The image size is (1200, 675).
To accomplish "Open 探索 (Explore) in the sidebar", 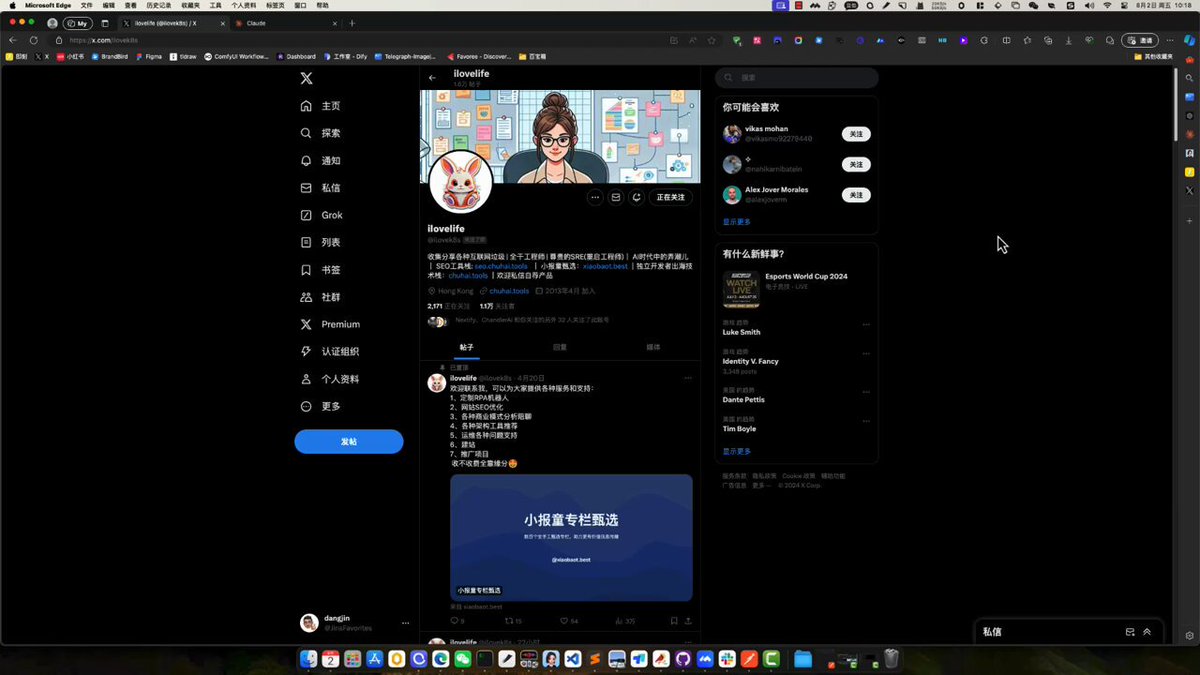I will (x=321, y=133).
